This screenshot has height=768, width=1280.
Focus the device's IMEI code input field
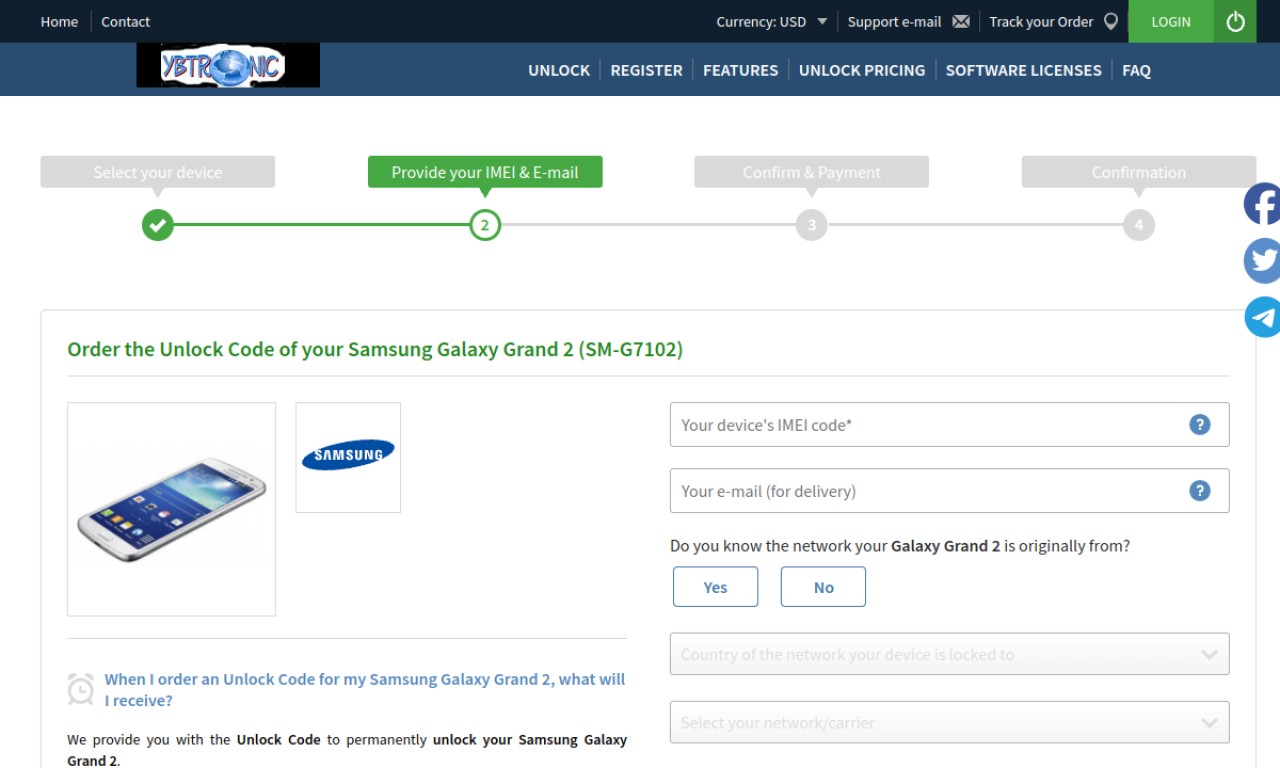coord(949,425)
